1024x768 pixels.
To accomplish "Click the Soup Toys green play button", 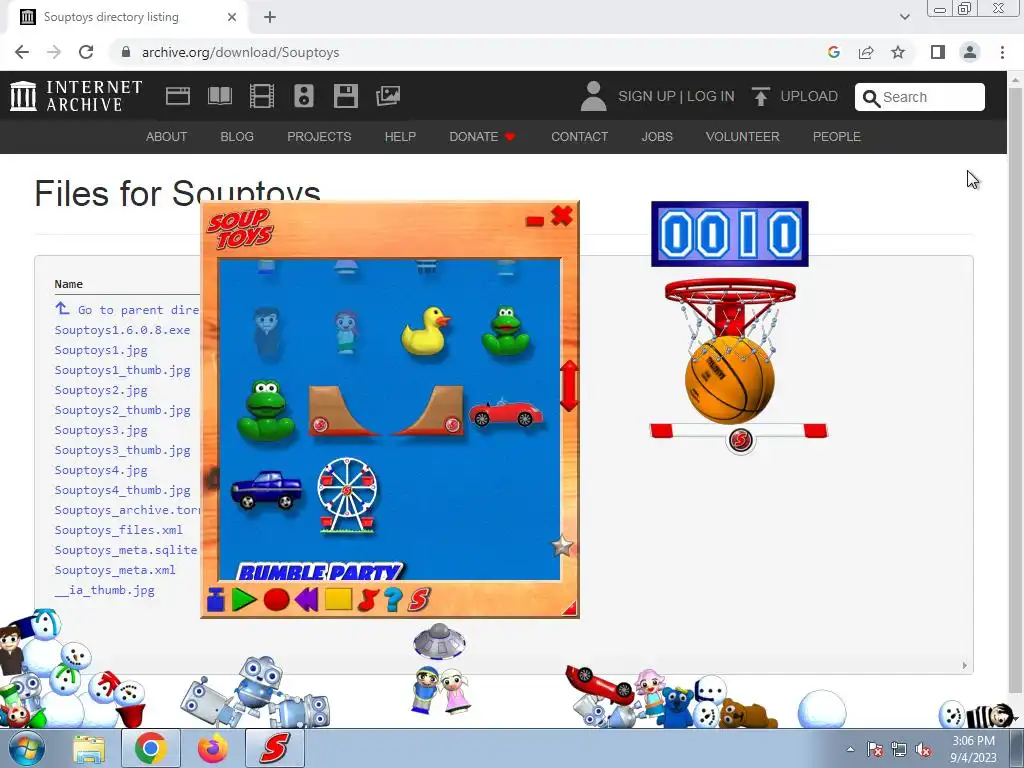I will tap(244, 600).
